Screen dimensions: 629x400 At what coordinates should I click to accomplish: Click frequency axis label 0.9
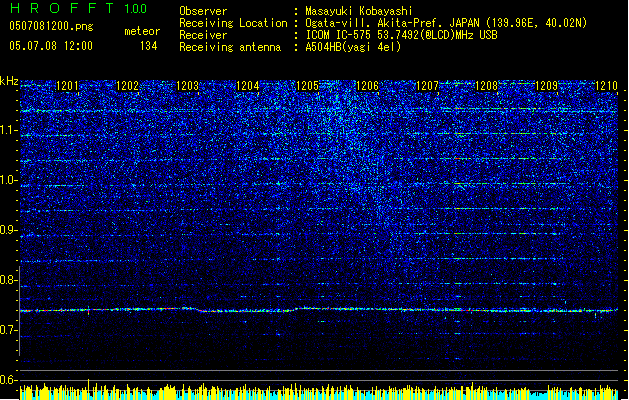coord(9,230)
